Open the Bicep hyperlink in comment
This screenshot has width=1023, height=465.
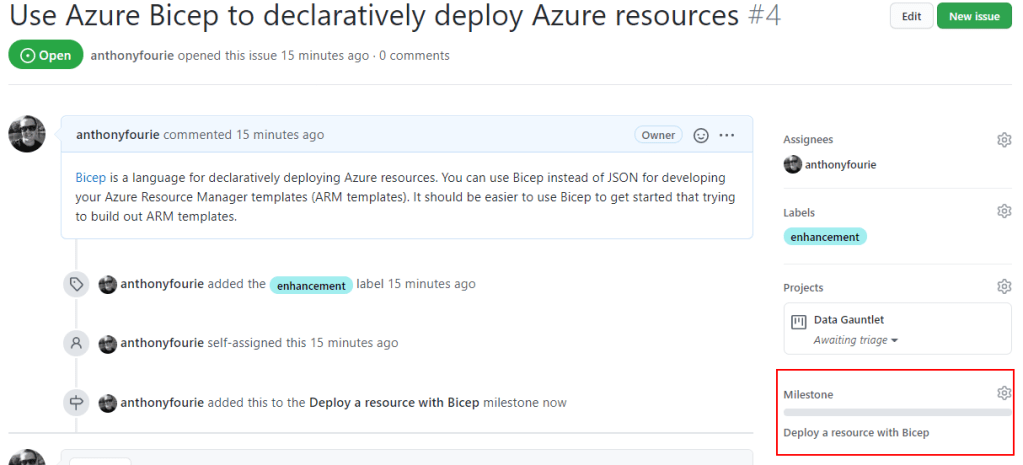[x=90, y=178]
